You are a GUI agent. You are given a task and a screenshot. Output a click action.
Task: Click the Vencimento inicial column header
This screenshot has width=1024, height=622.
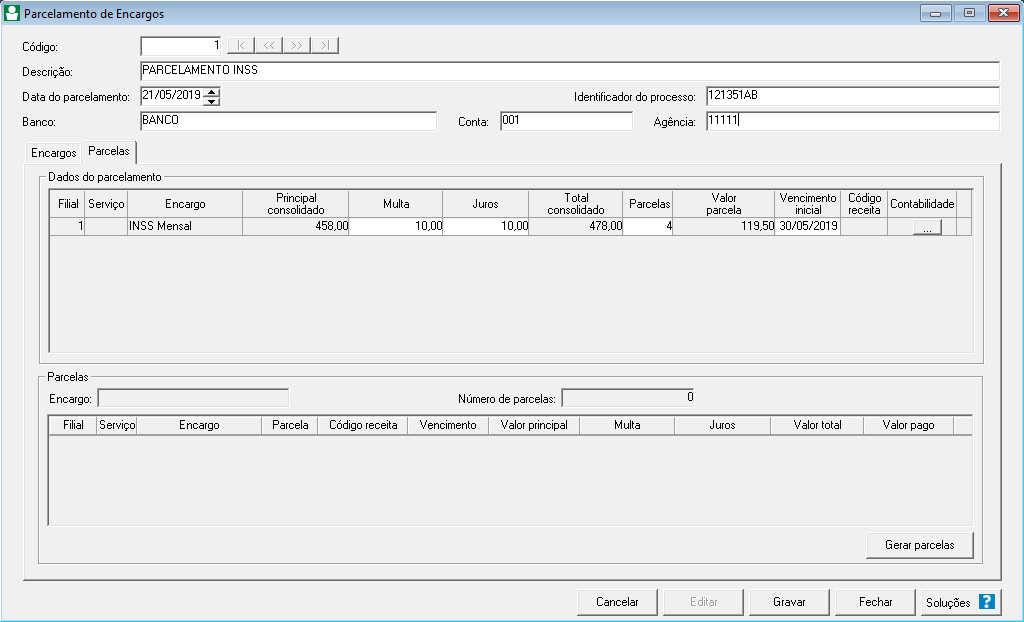point(808,204)
